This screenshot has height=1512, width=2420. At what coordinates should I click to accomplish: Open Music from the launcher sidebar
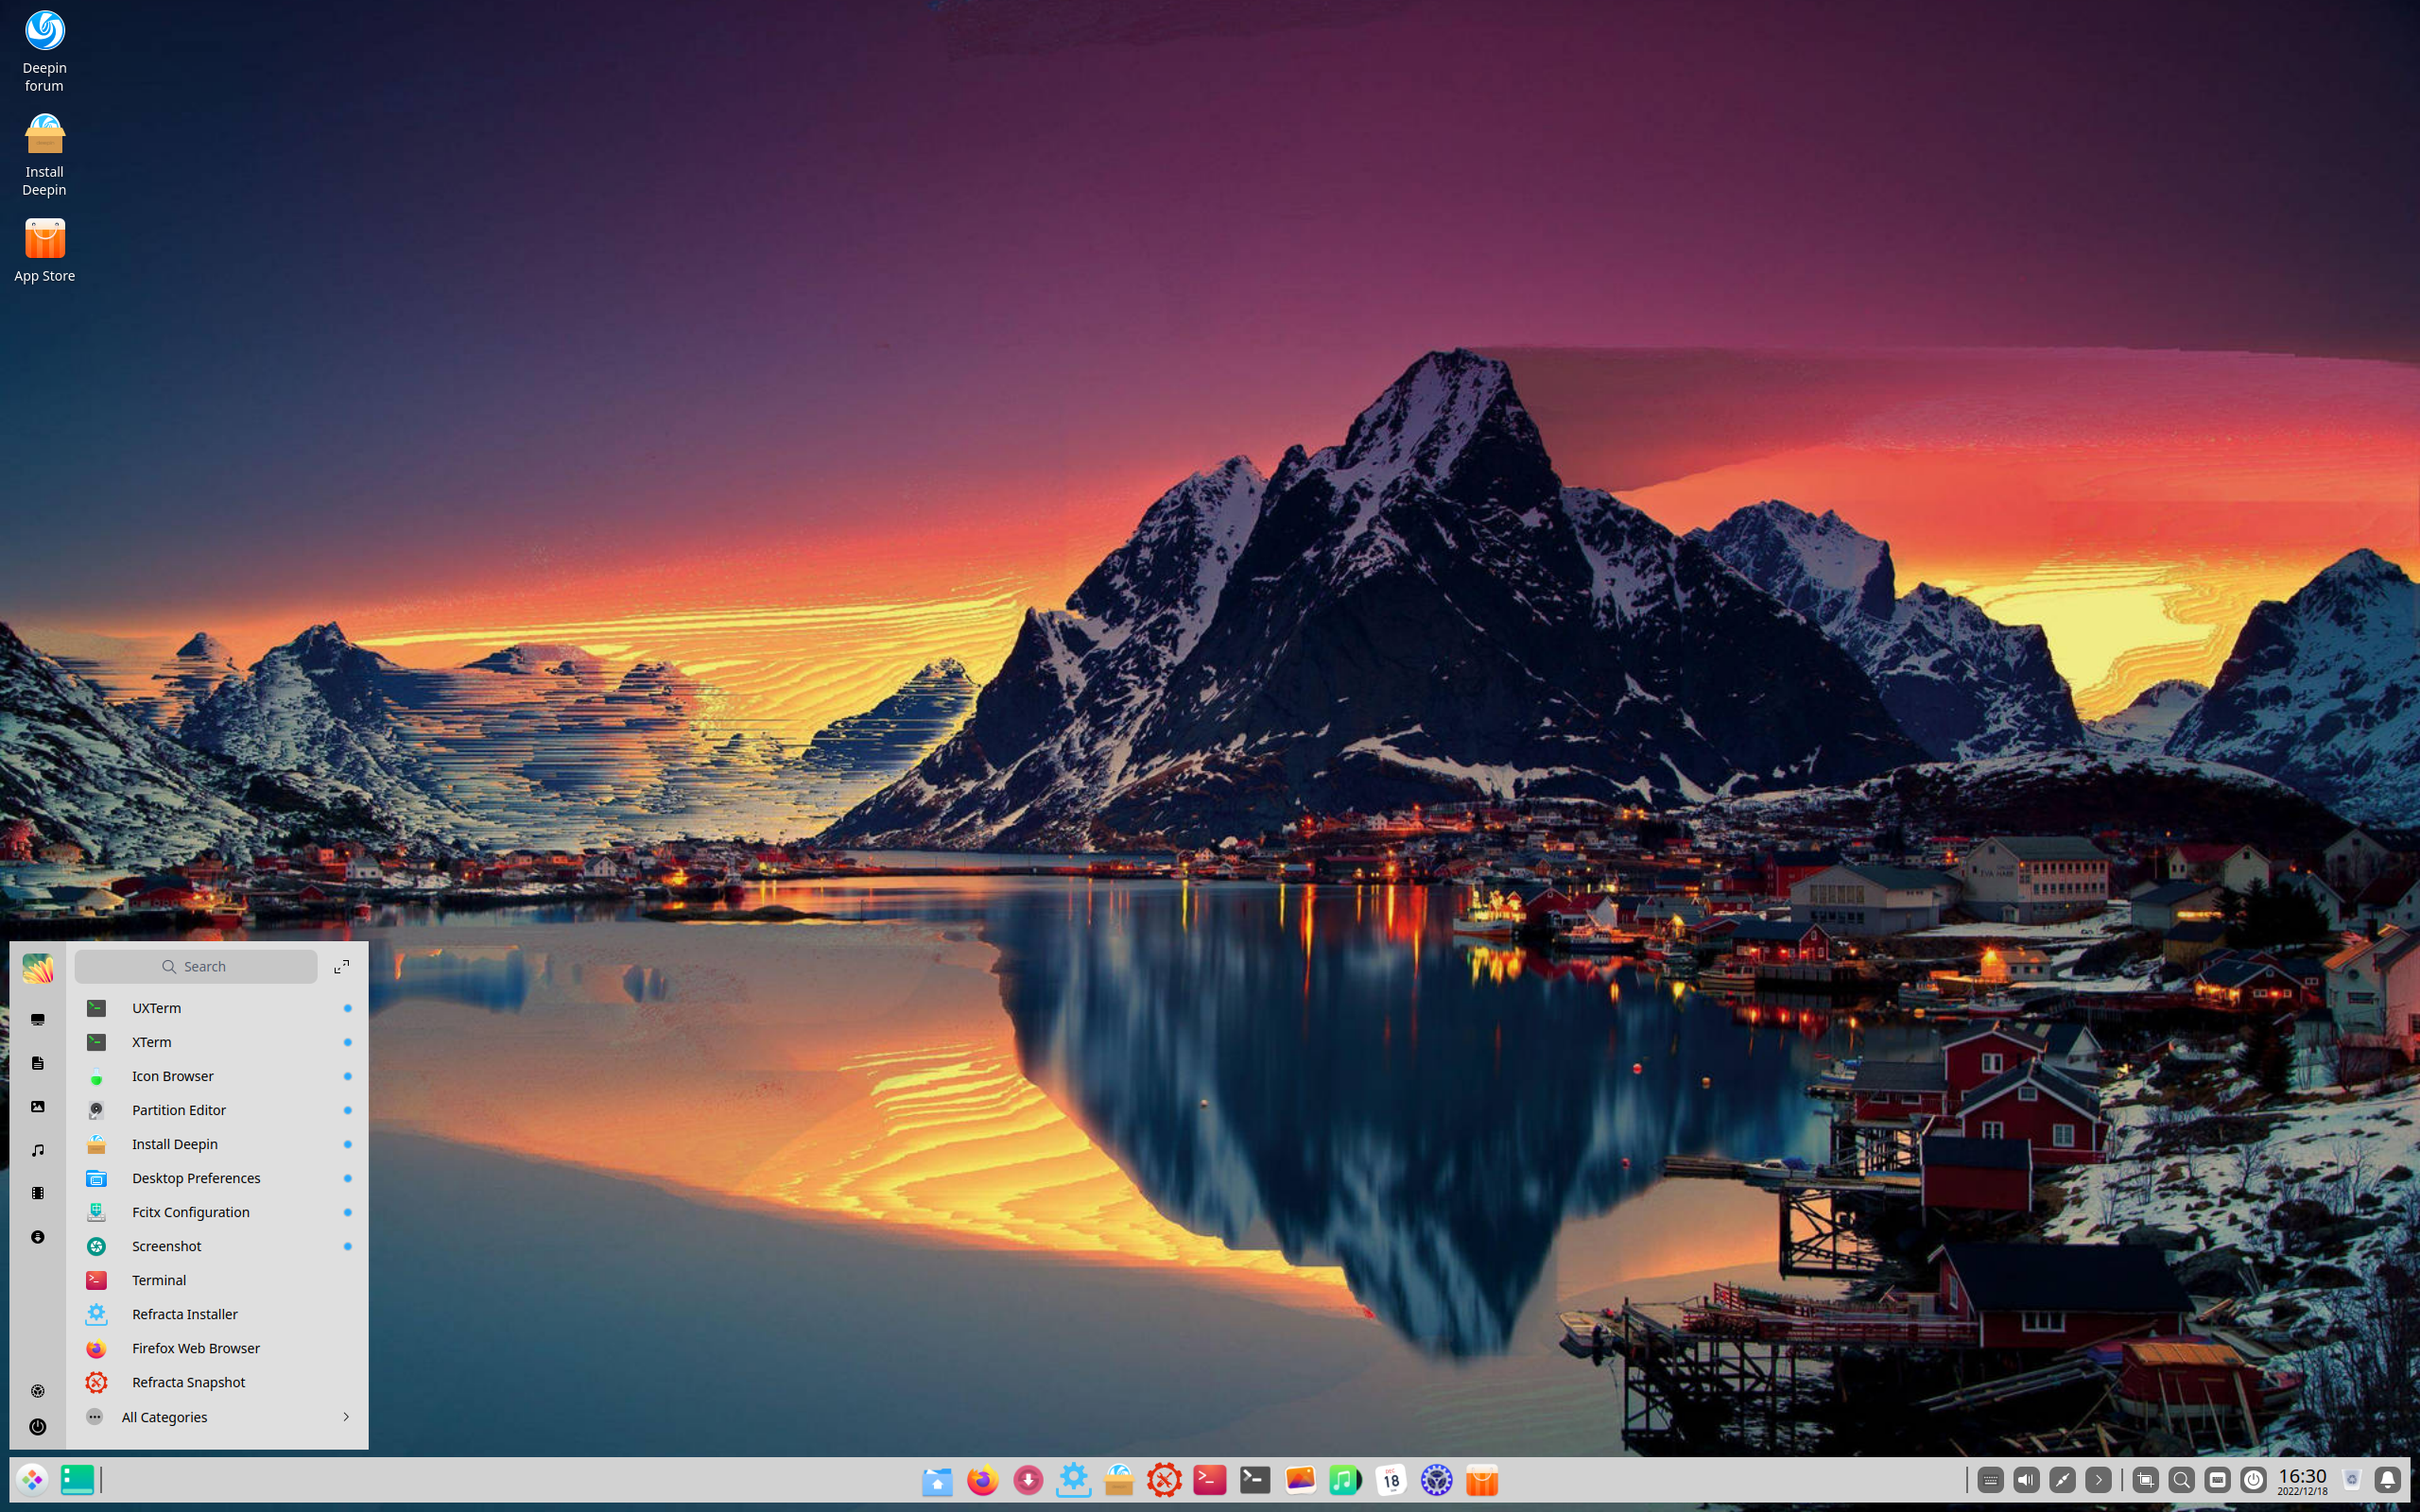(x=38, y=1150)
